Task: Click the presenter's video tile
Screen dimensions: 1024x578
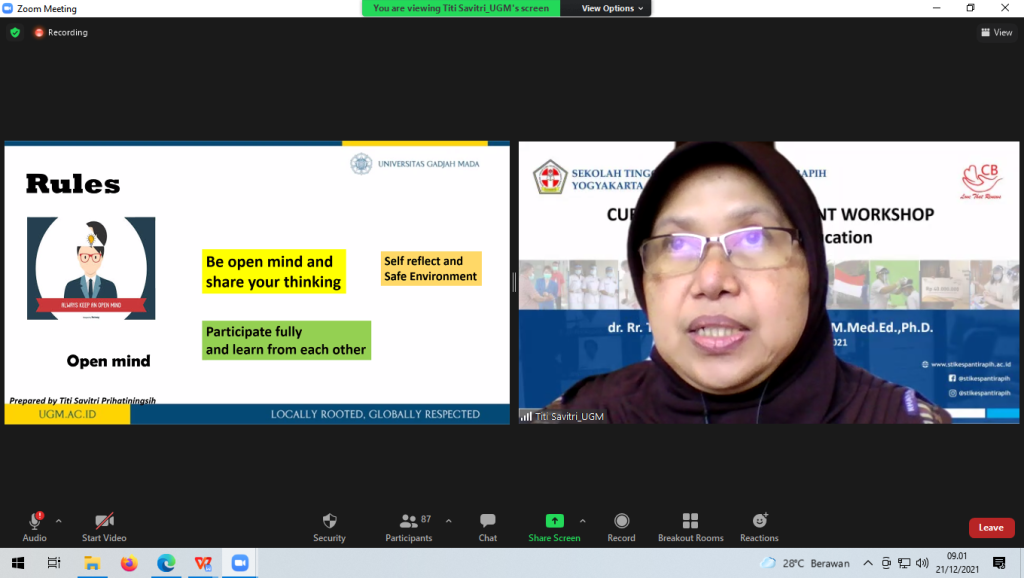Action: pos(768,282)
